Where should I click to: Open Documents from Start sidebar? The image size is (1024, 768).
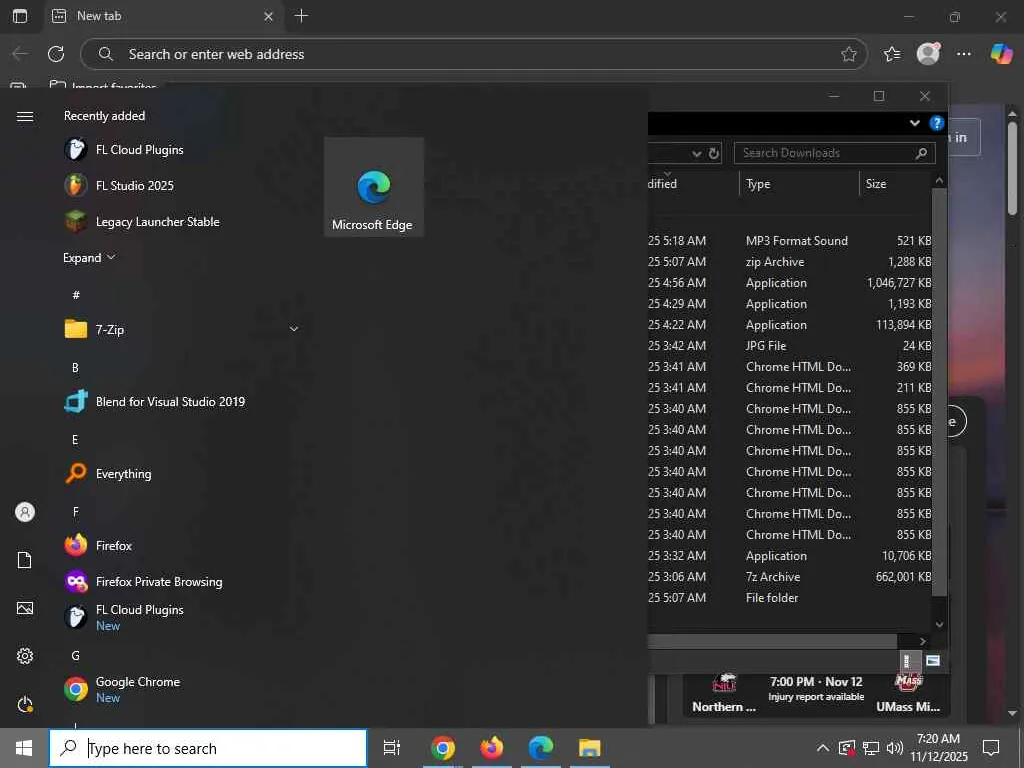click(x=25, y=560)
